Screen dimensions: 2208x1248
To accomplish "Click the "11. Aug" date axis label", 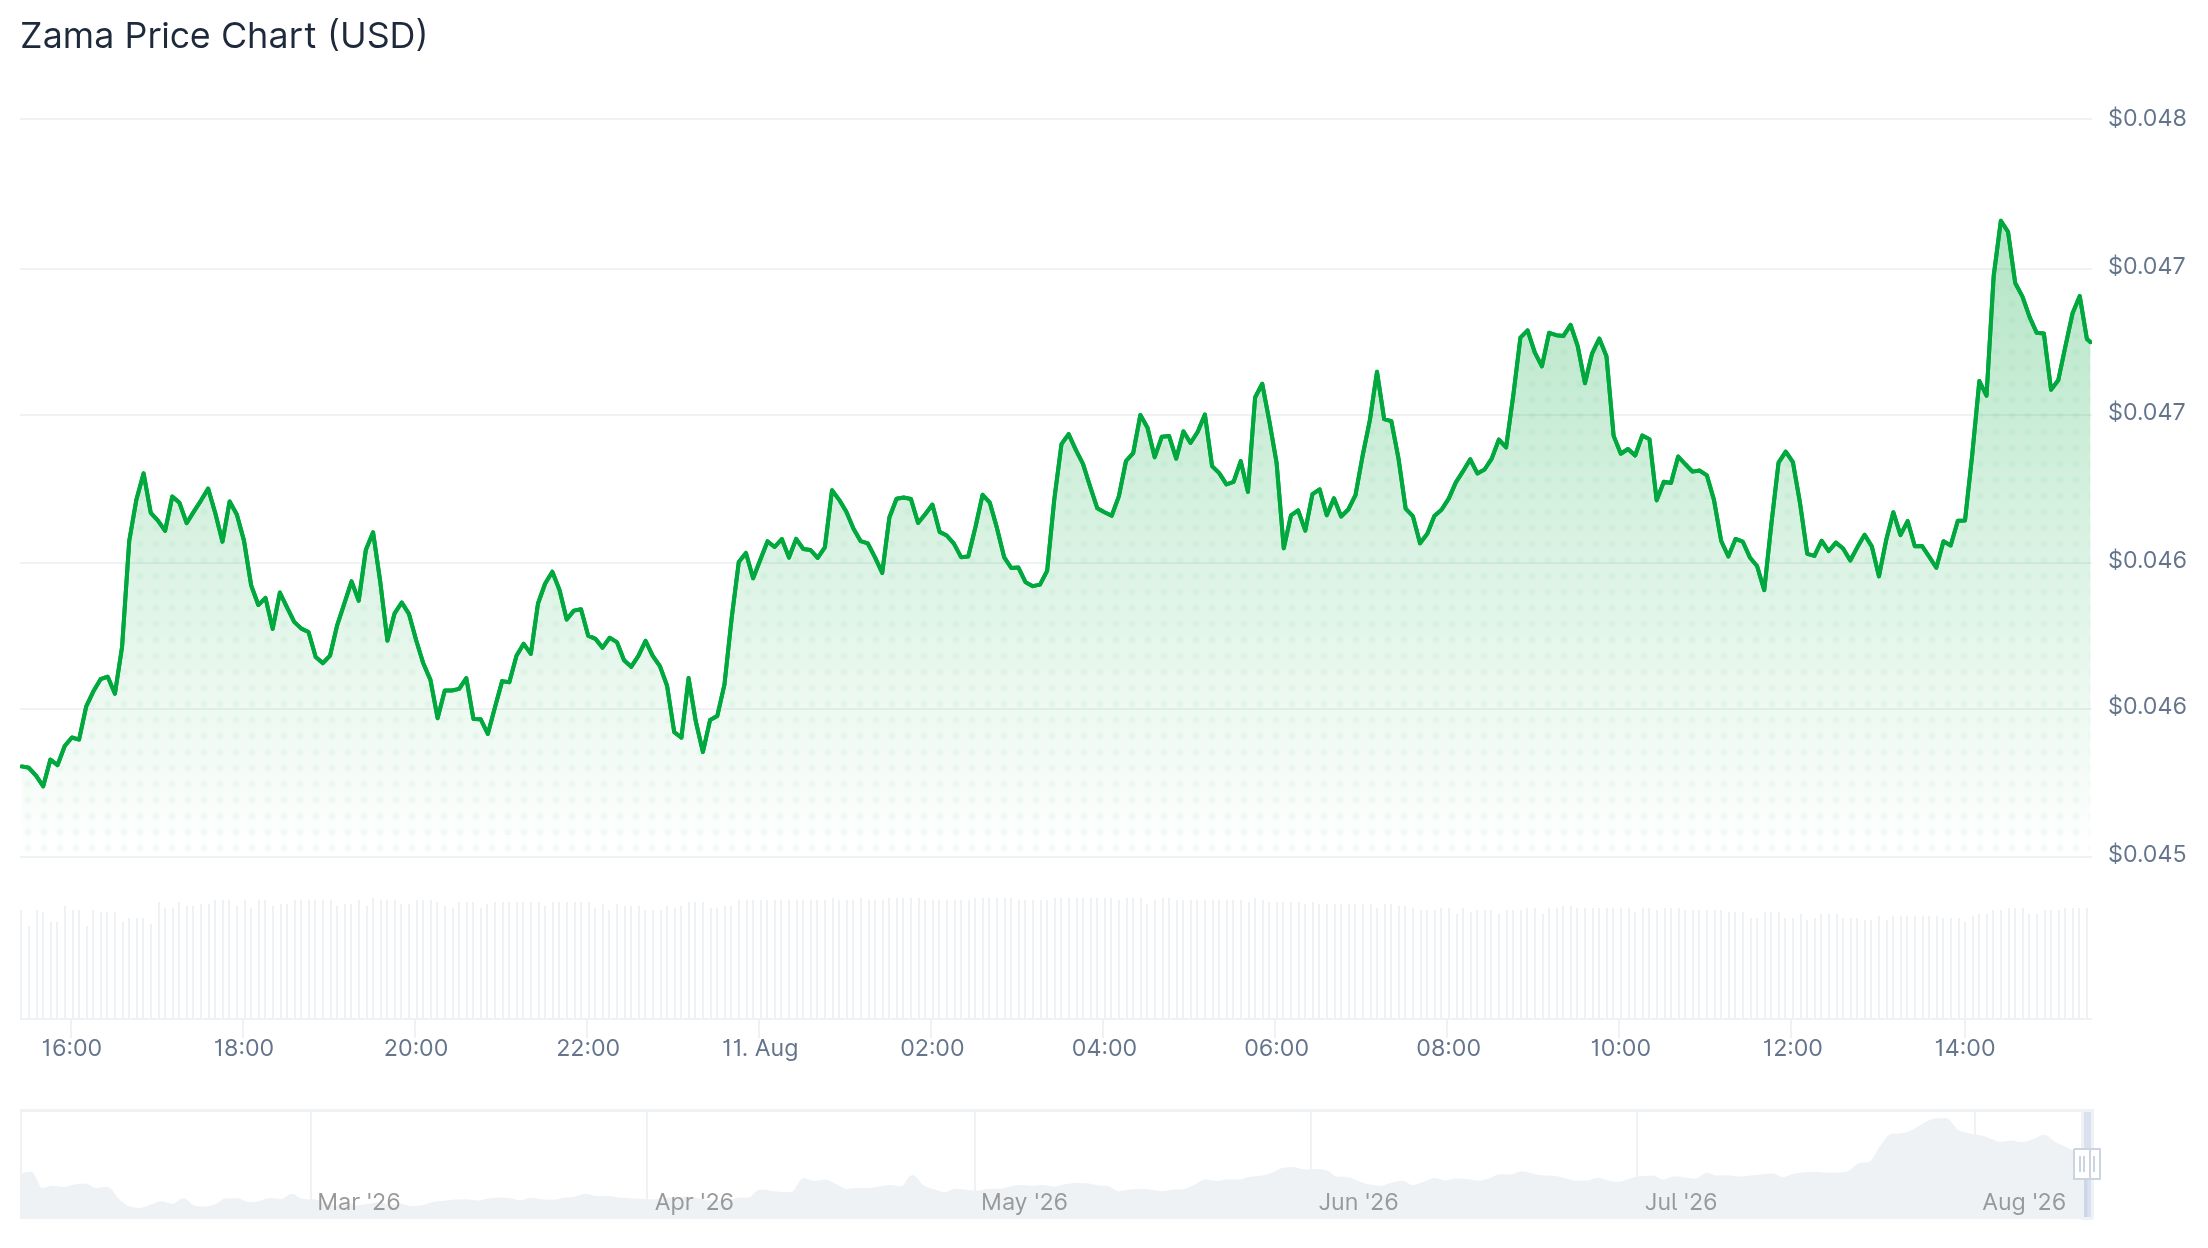I will tap(760, 1048).
